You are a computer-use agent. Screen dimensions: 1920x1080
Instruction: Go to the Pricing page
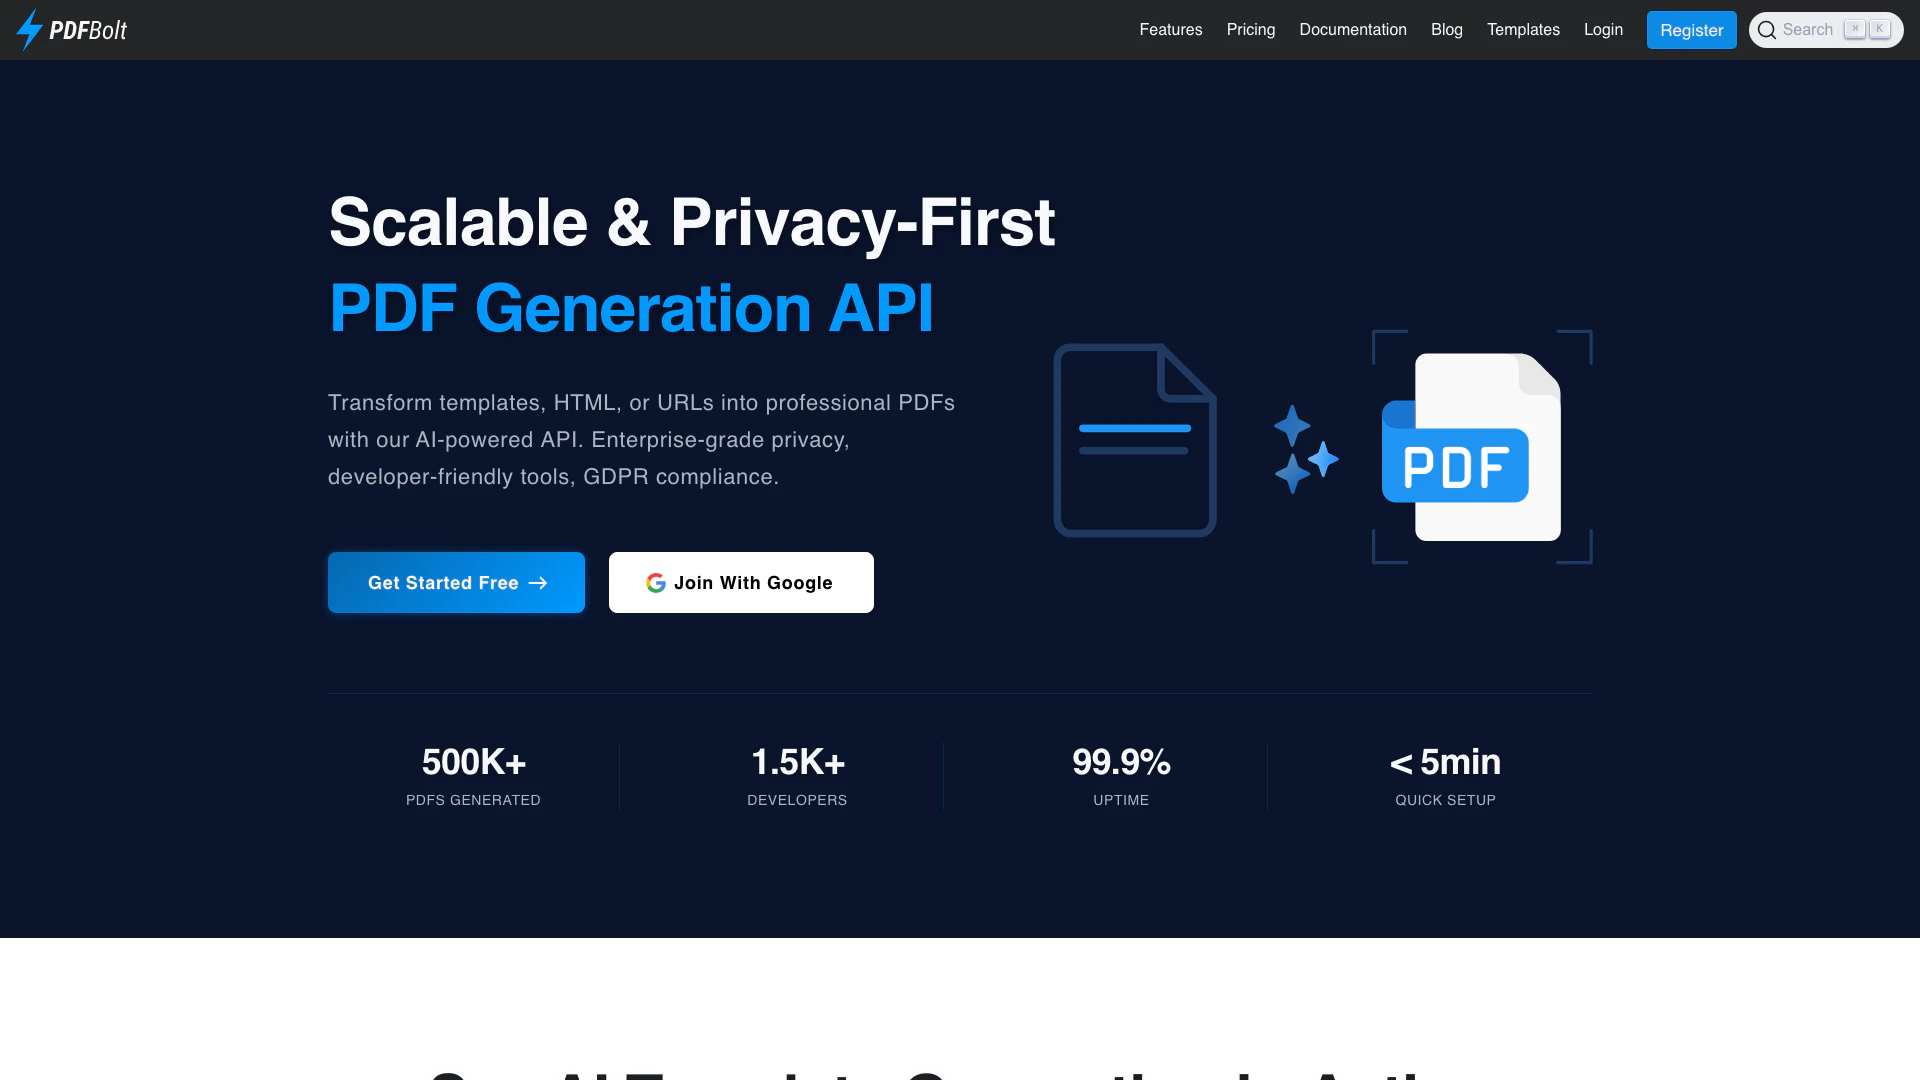tap(1250, 30)
